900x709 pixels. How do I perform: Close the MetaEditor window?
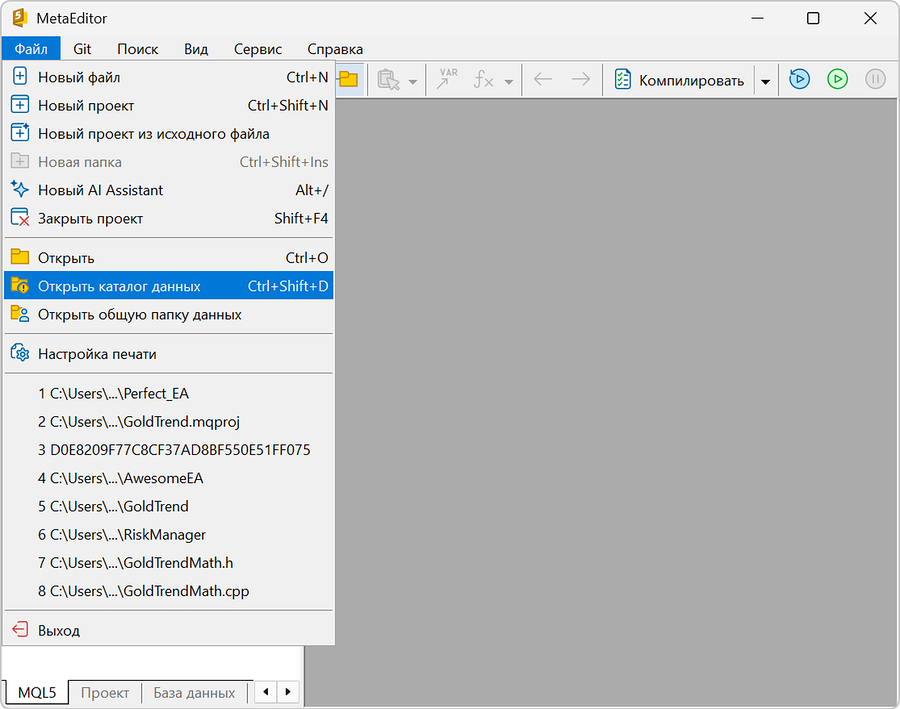coord(870,18)
